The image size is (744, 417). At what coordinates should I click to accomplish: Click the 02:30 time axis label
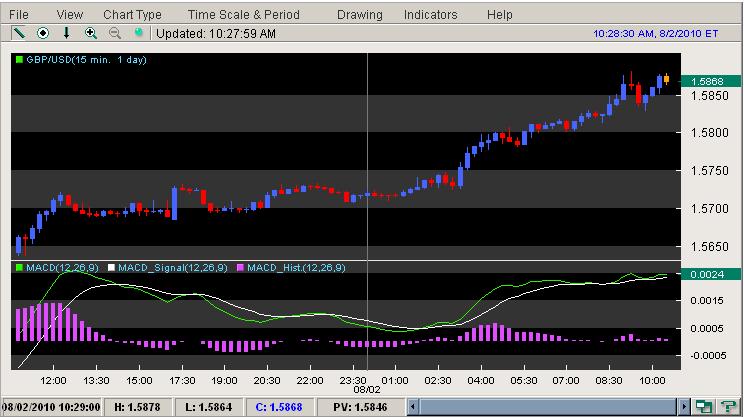click(438, 381)
